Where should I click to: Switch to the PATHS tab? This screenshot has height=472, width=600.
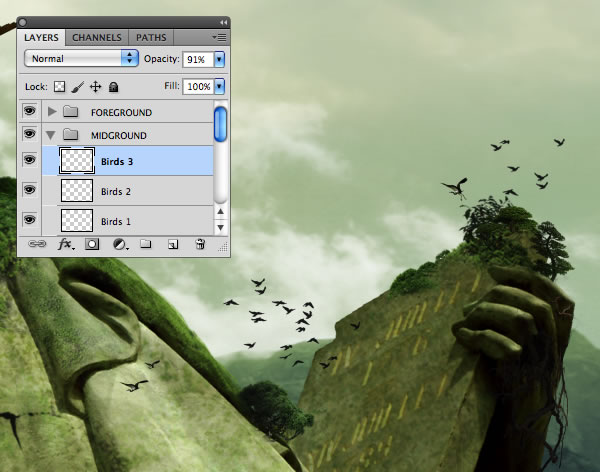[151, 38]
